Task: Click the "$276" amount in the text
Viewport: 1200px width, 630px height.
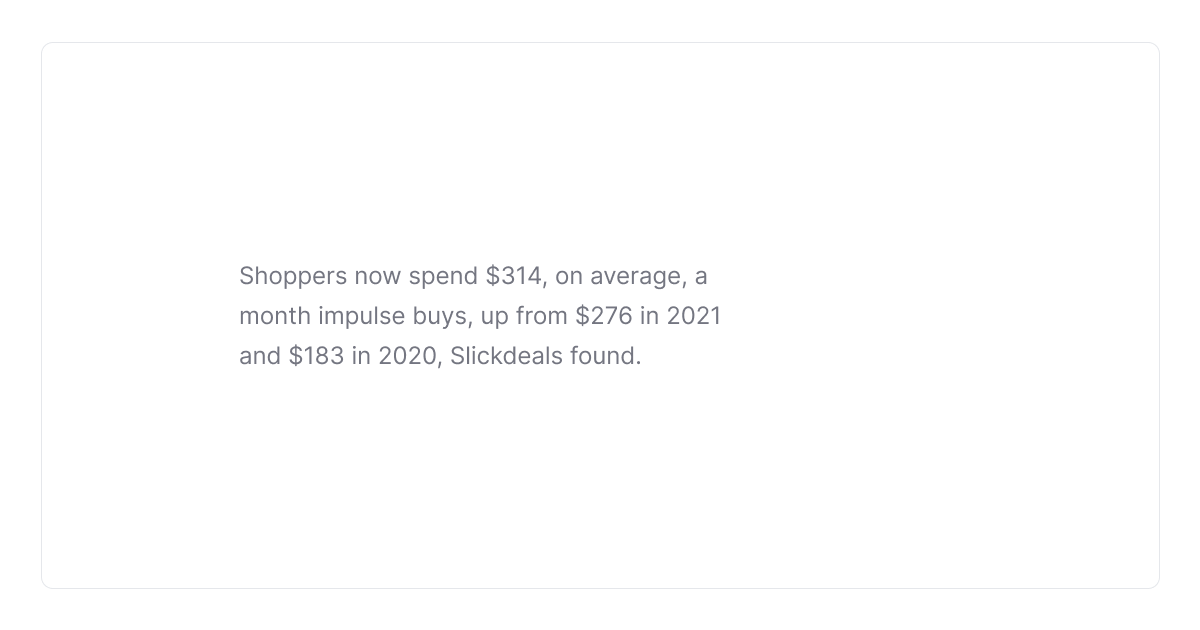Action: point(603,316)
